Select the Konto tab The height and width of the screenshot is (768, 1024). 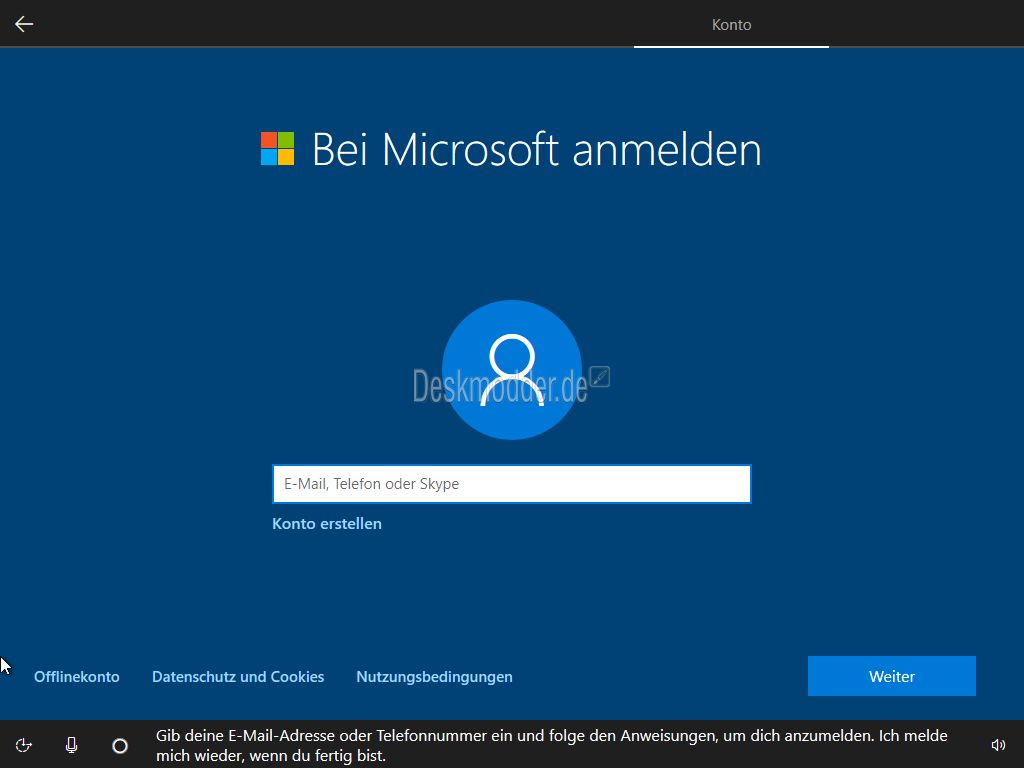coord(731,24)
